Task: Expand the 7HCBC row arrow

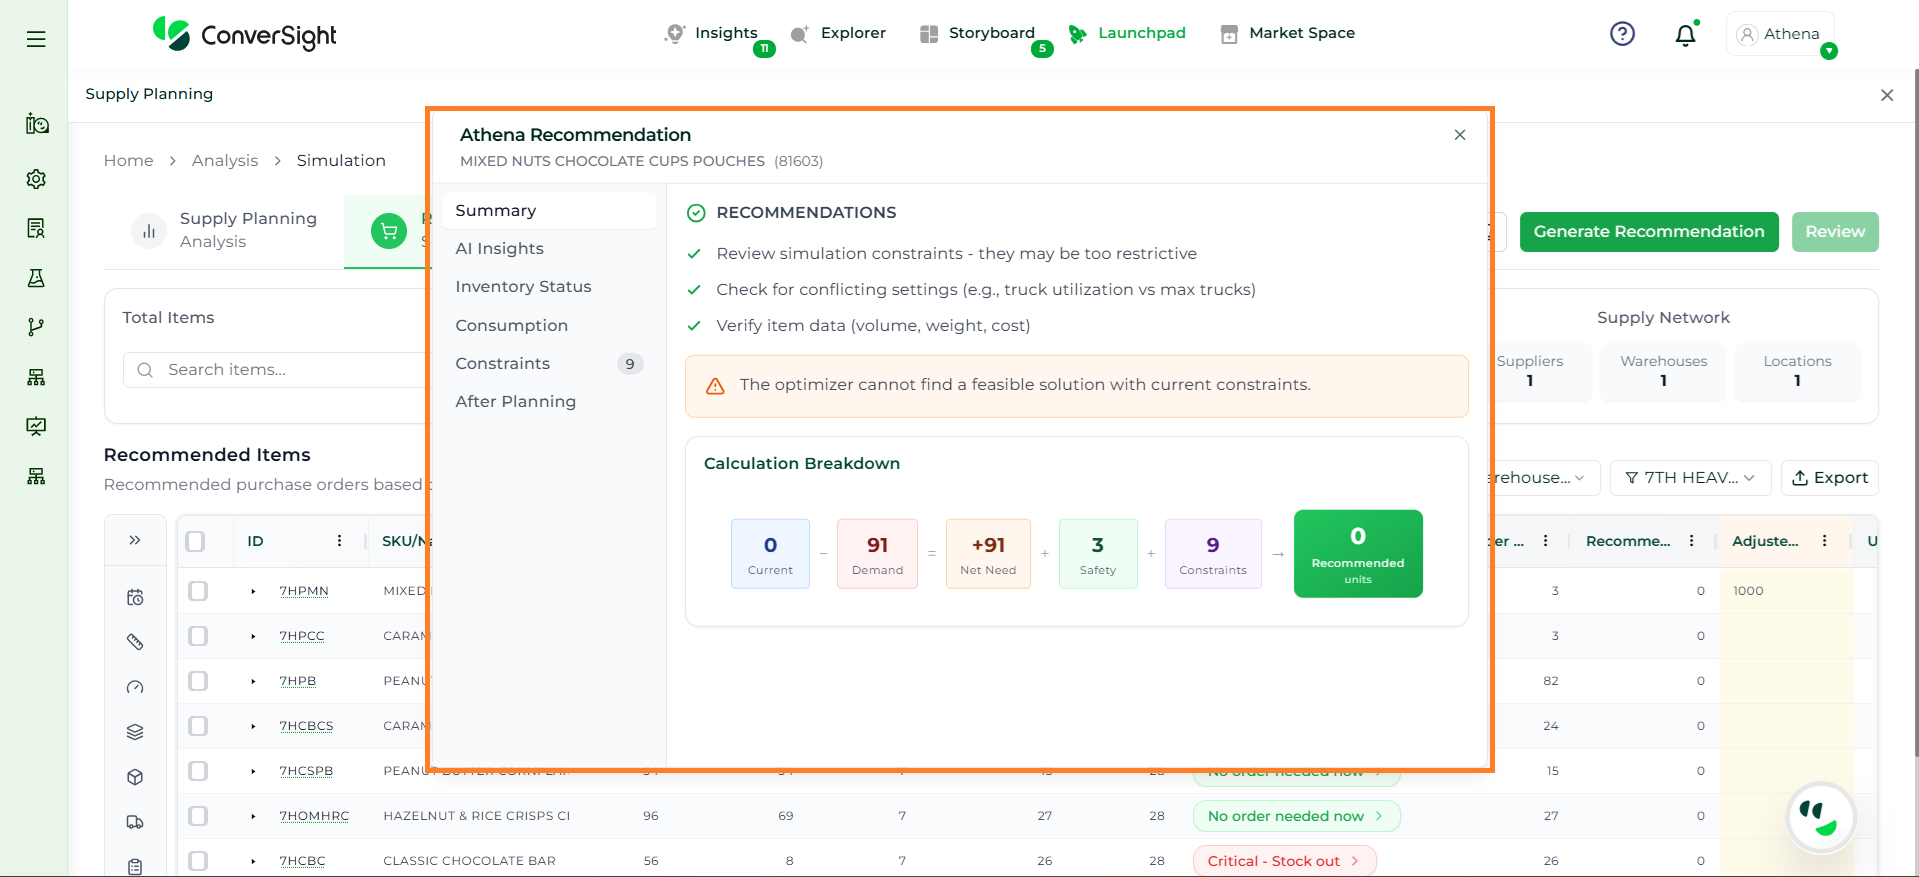Action: pos(253,861)
